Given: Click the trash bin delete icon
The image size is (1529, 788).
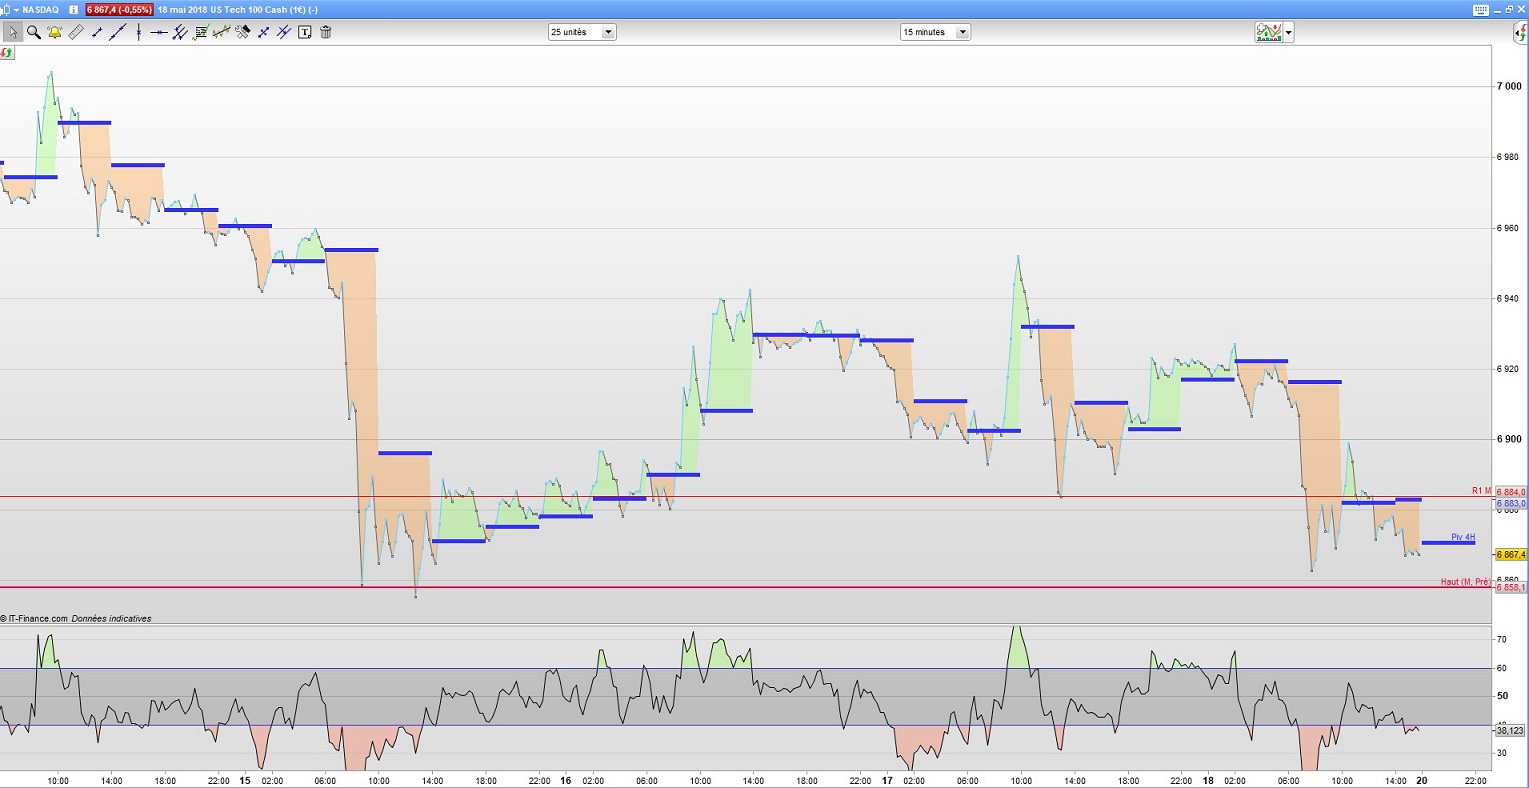Looking at the screenshot, I should 326,32.
